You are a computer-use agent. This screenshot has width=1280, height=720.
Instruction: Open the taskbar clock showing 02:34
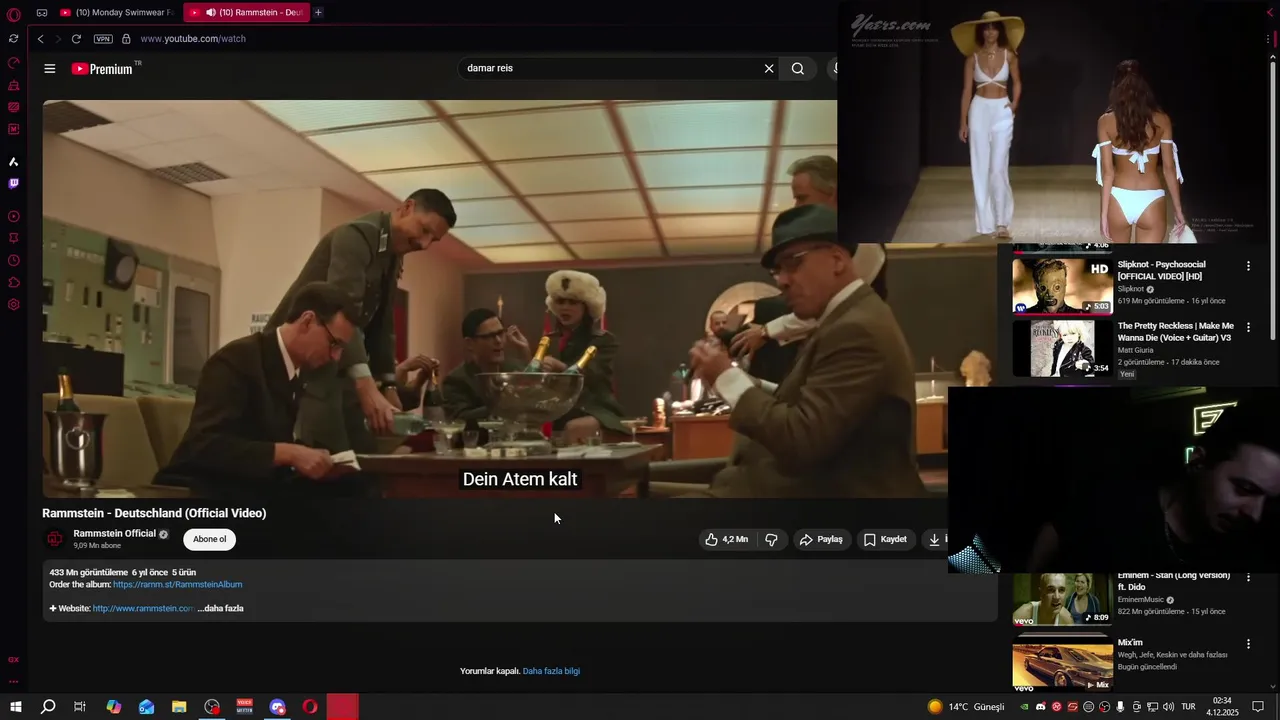coord(1223,706)
